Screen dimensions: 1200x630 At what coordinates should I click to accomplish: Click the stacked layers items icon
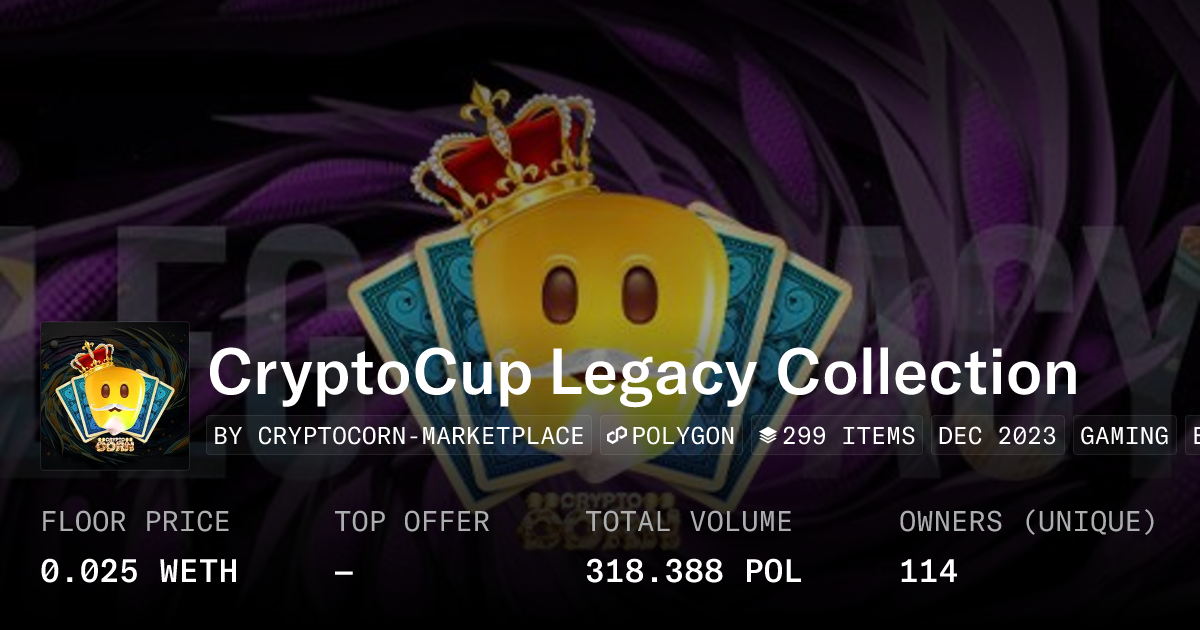(767, 436)
